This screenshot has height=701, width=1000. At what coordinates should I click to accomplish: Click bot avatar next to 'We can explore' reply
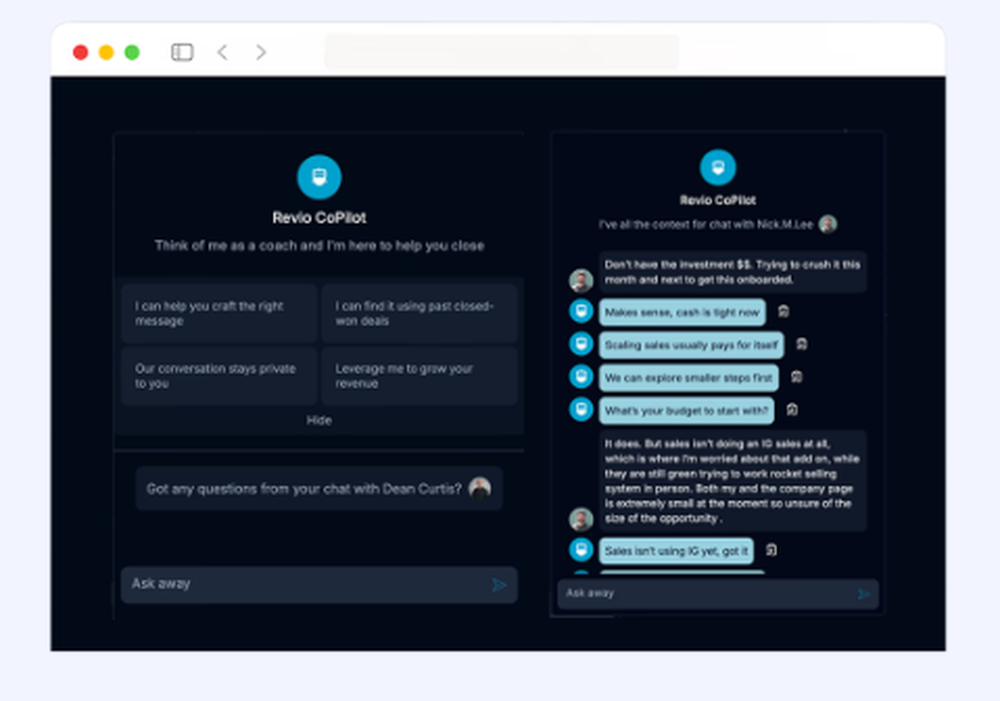581,376
